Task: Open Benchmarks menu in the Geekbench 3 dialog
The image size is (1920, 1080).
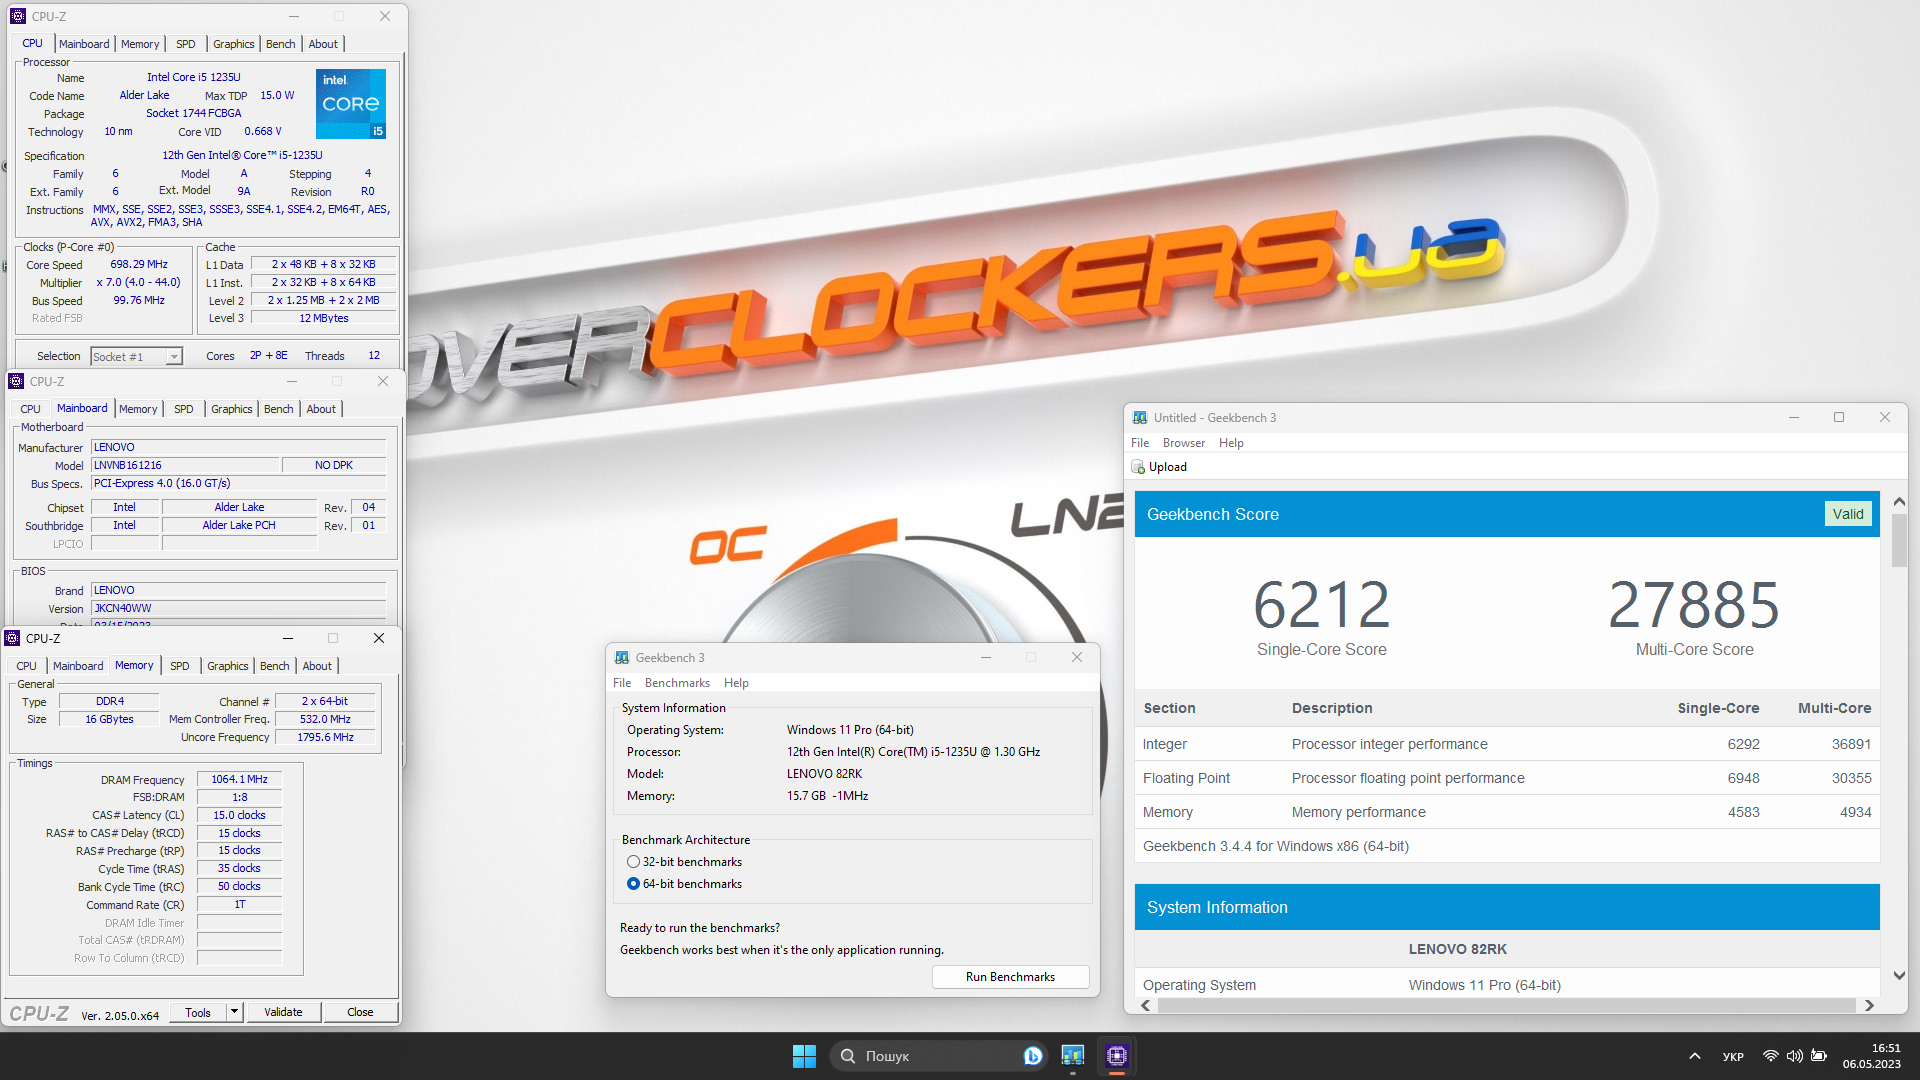Action: pyautogui.click(x=677, y=683)
